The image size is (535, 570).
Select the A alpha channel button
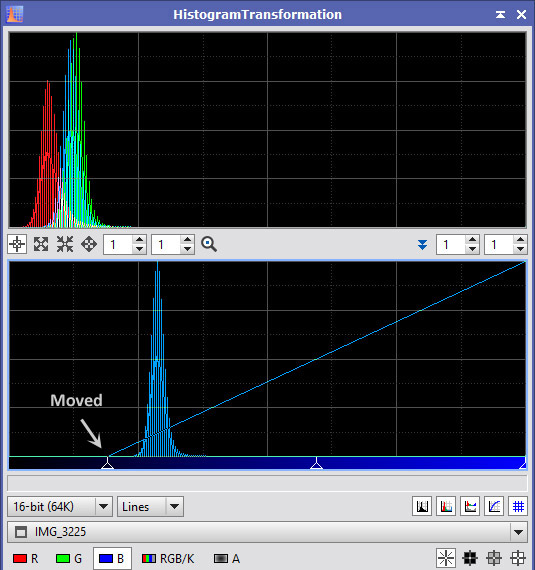pos(227,558)
